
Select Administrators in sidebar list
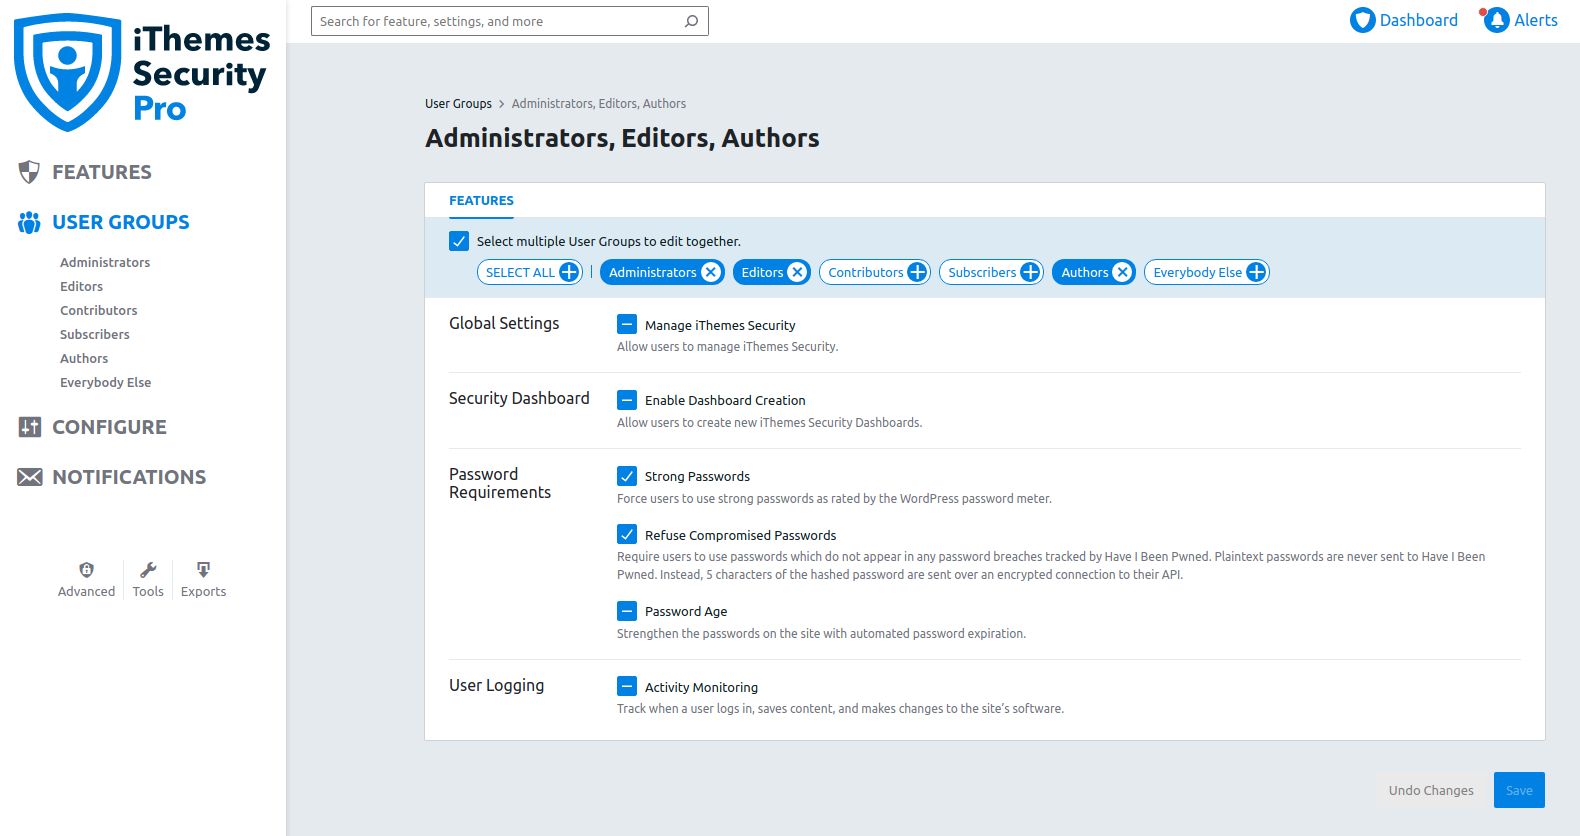point(105,262)
